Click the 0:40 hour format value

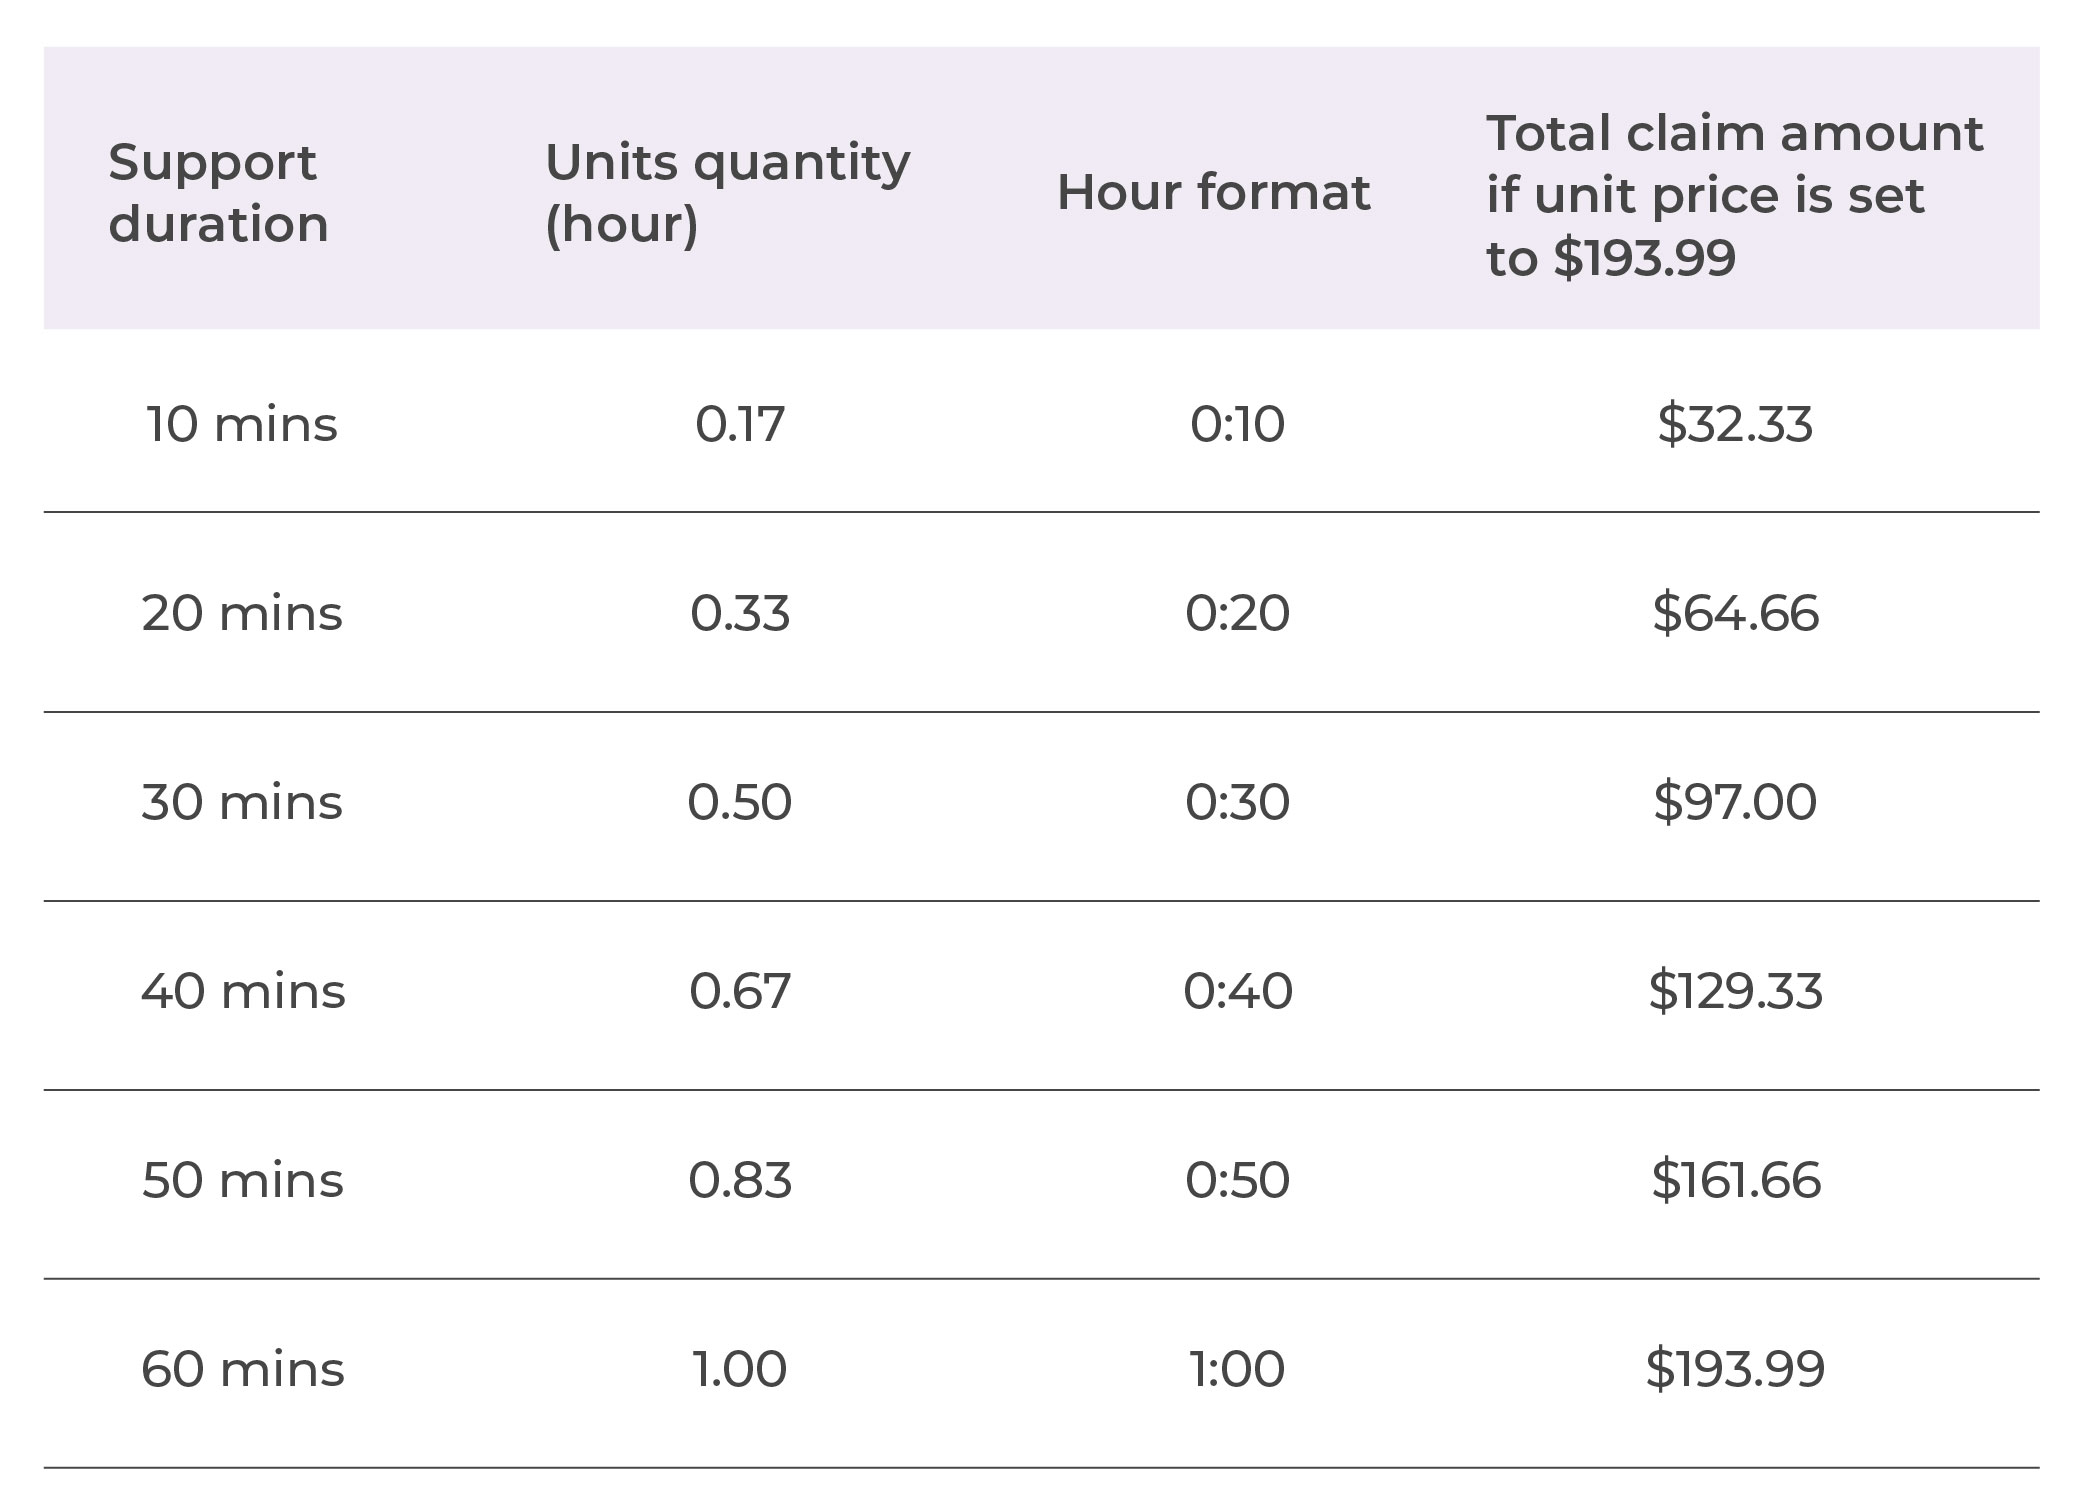pyautogui.click(x=1238, y=991)
